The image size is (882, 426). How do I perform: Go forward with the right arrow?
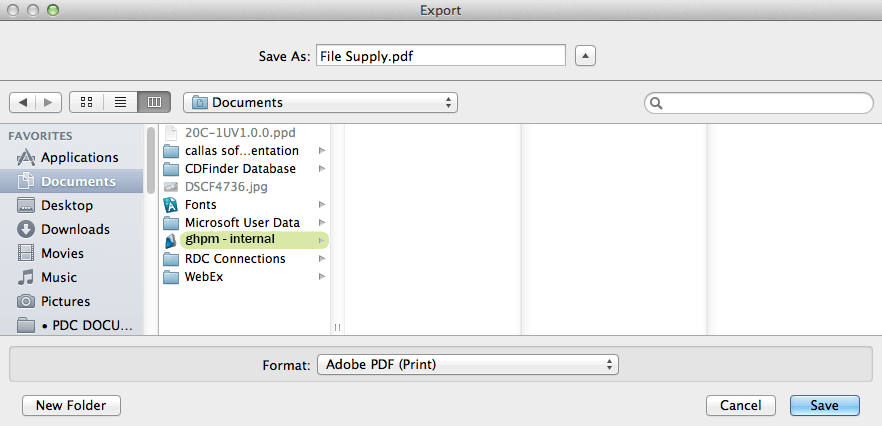(49, 102)
